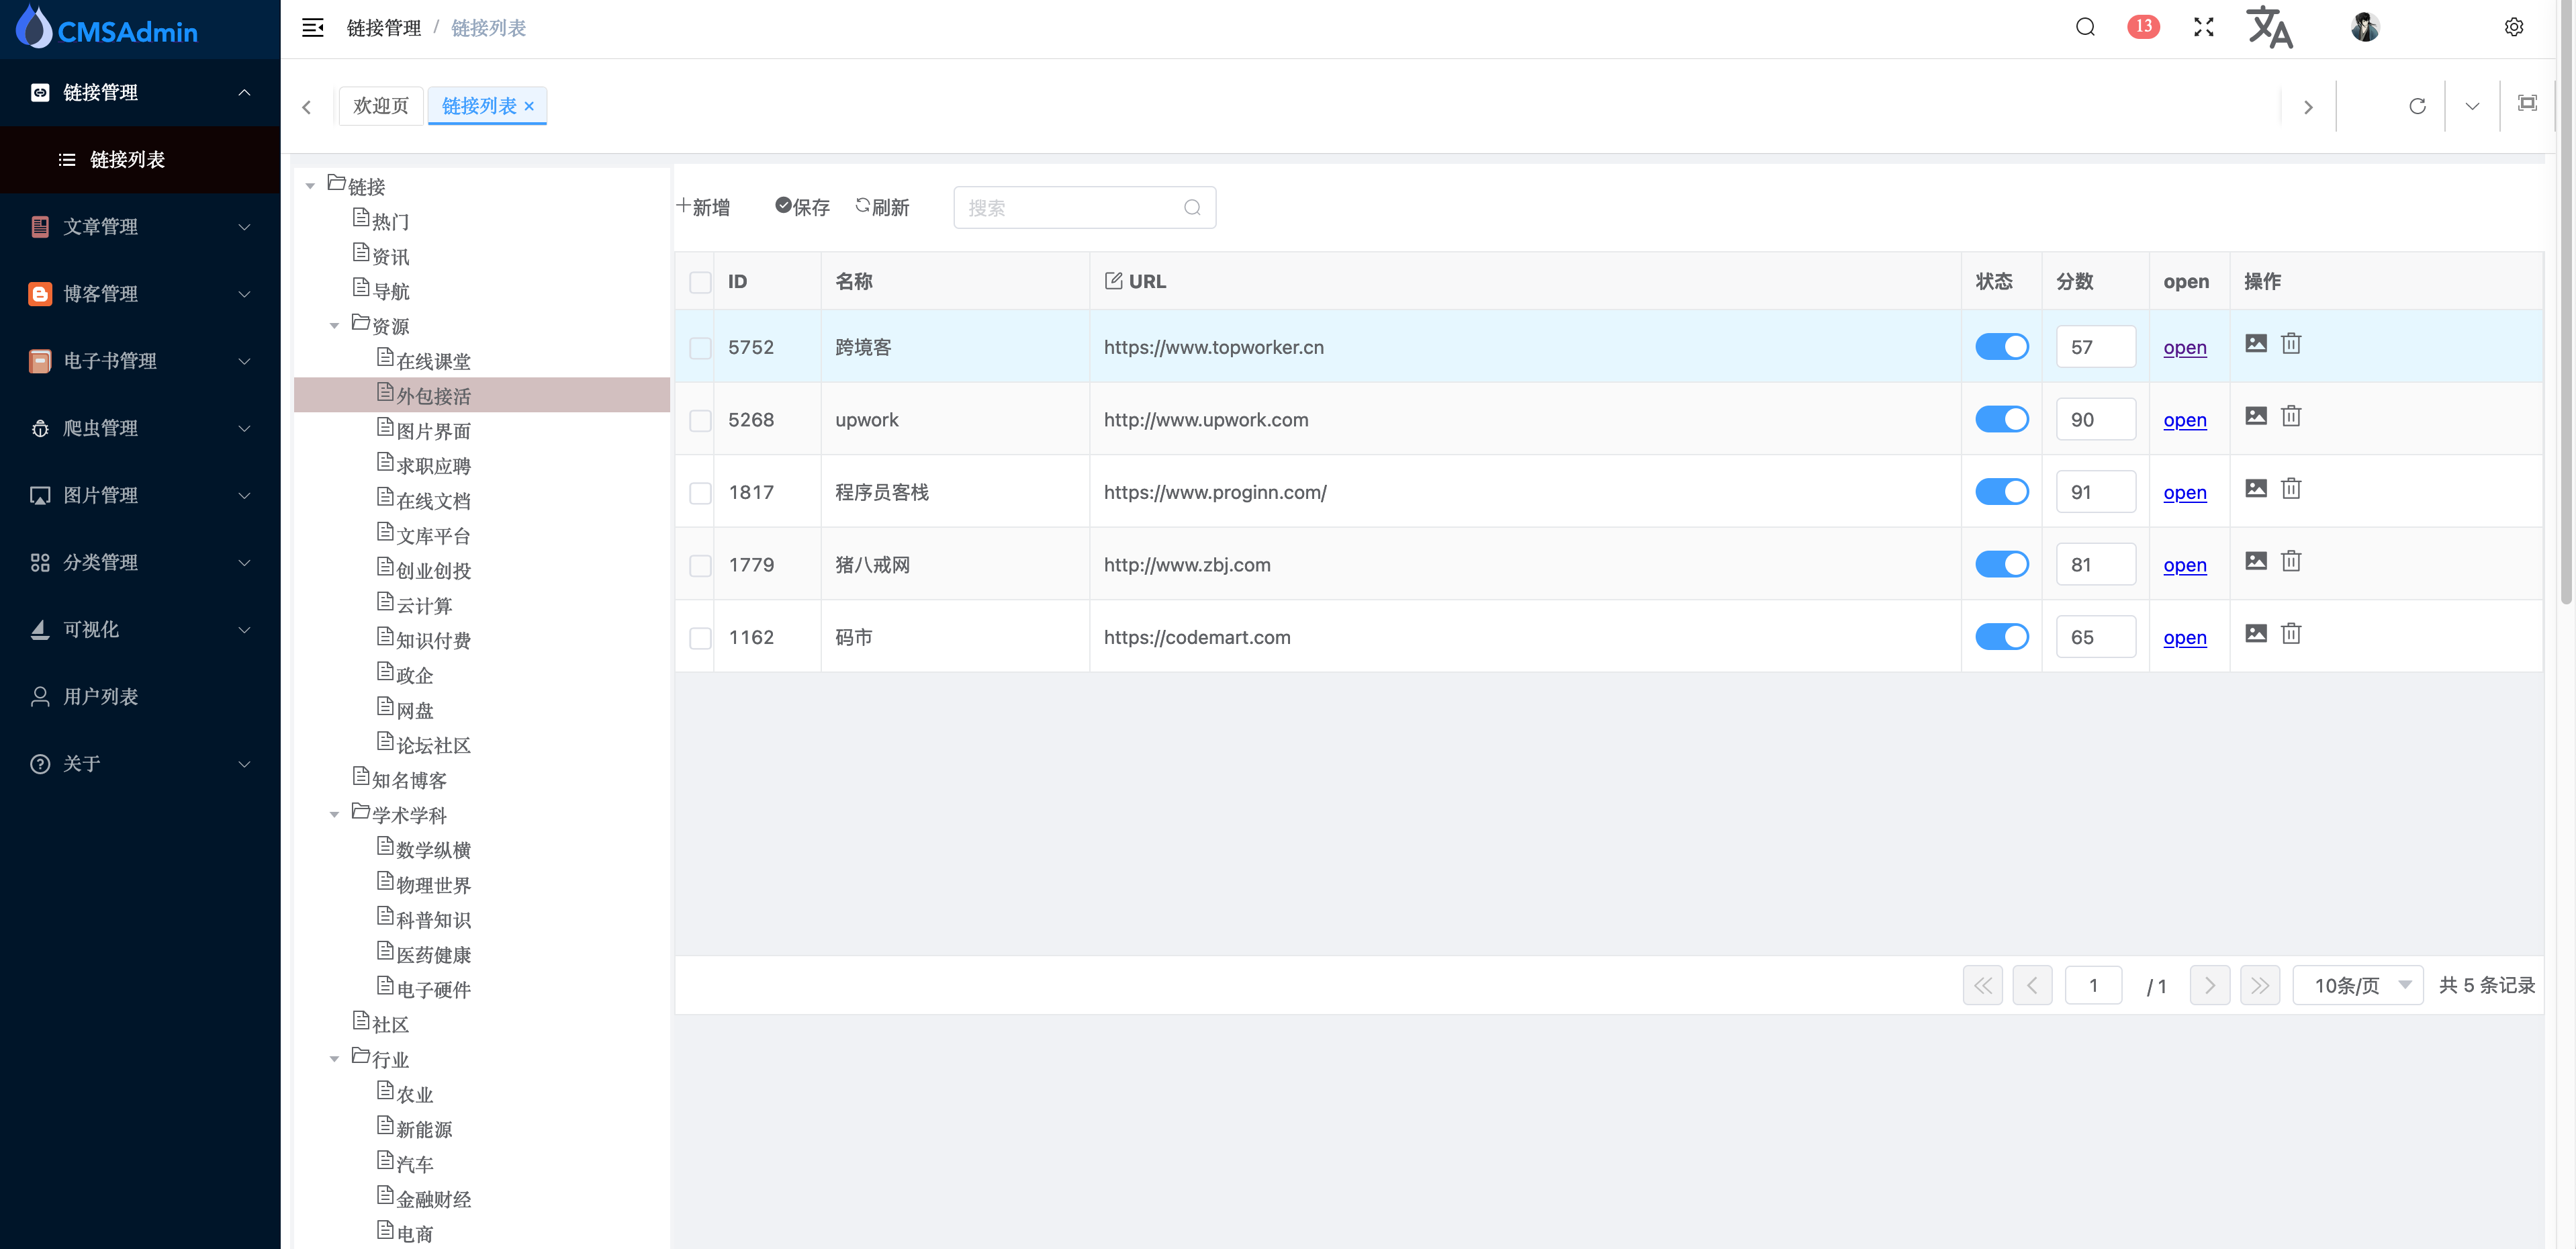Delete the upwork row with trash icon

point(2291,416)
